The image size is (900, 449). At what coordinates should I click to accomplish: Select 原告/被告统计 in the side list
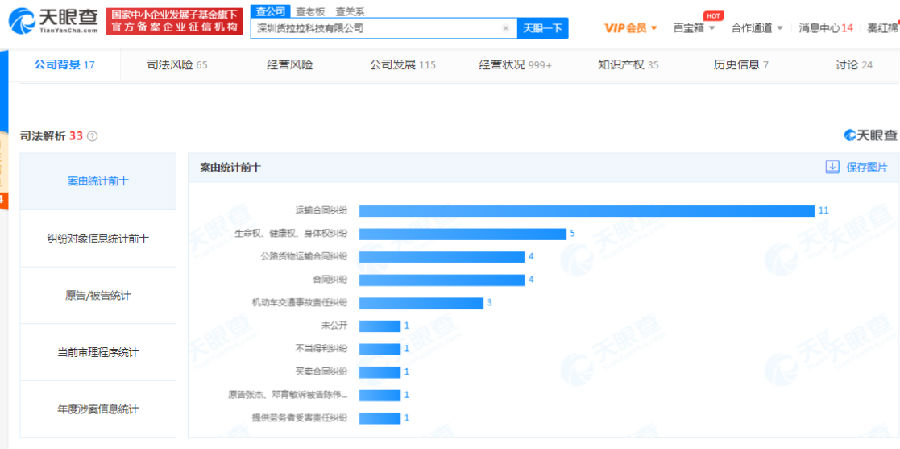click(98, 295)
